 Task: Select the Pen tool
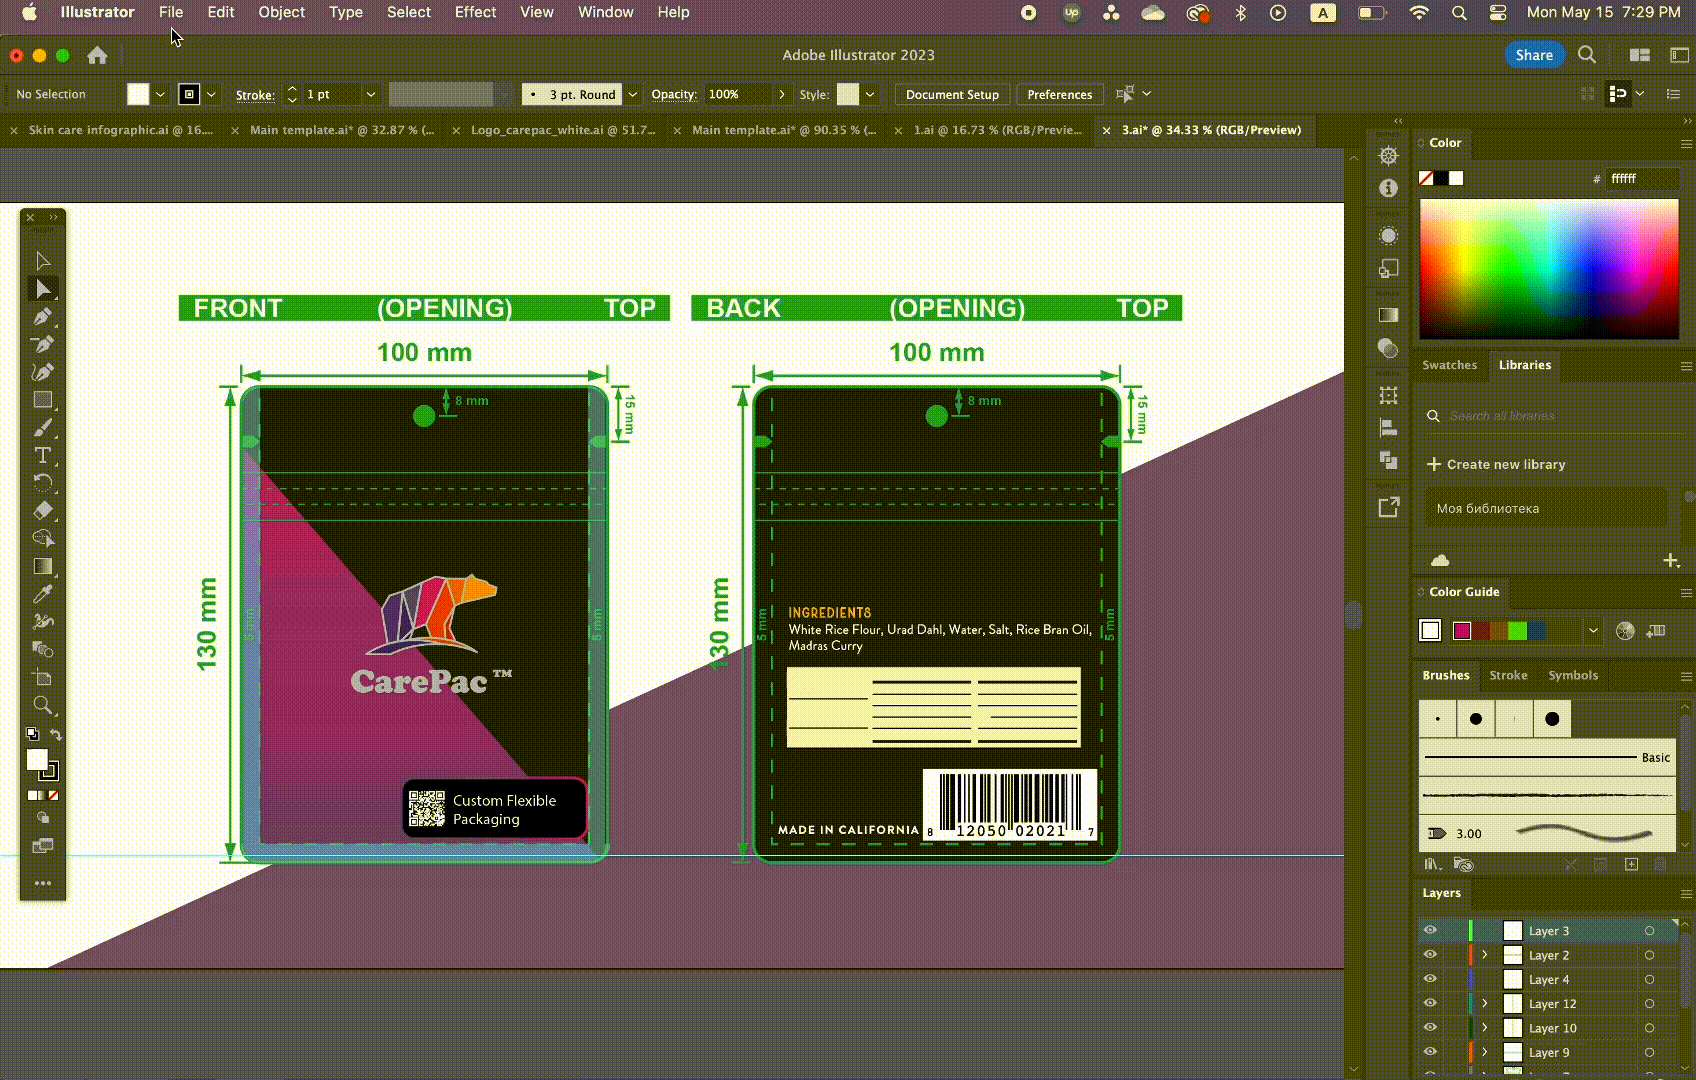pos(43,317)
